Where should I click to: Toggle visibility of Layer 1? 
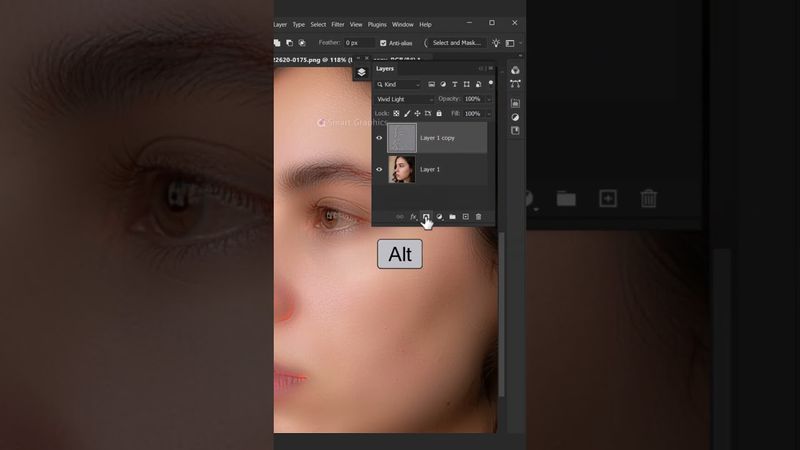click(379, 170)
